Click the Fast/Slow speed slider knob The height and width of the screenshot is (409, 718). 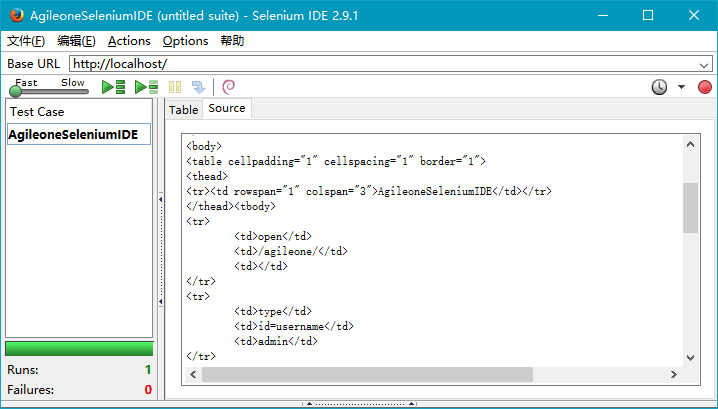point(16,91)
